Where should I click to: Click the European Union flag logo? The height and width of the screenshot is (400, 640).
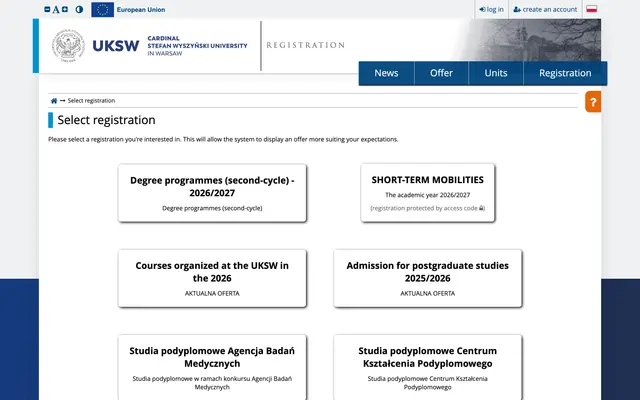(x=102, y=10)
